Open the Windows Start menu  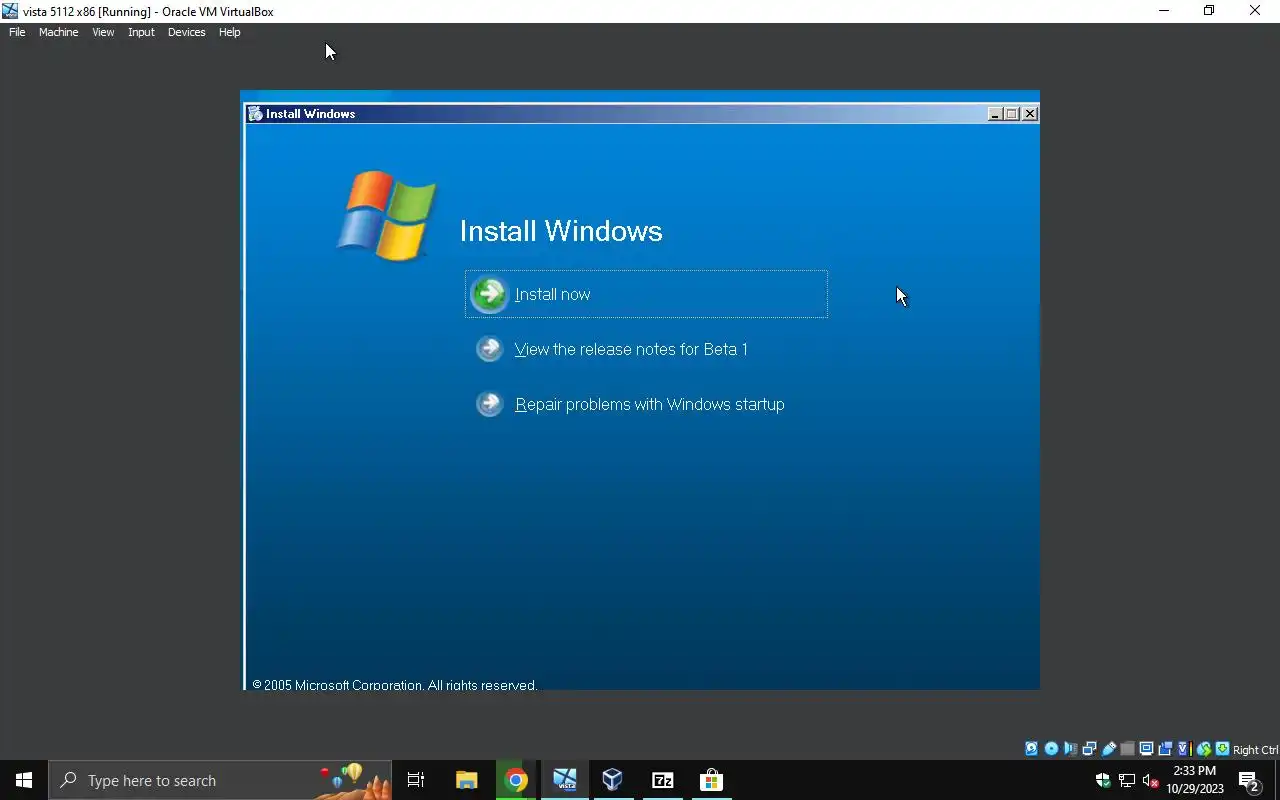pyautogui.click(x=24, y=780)
